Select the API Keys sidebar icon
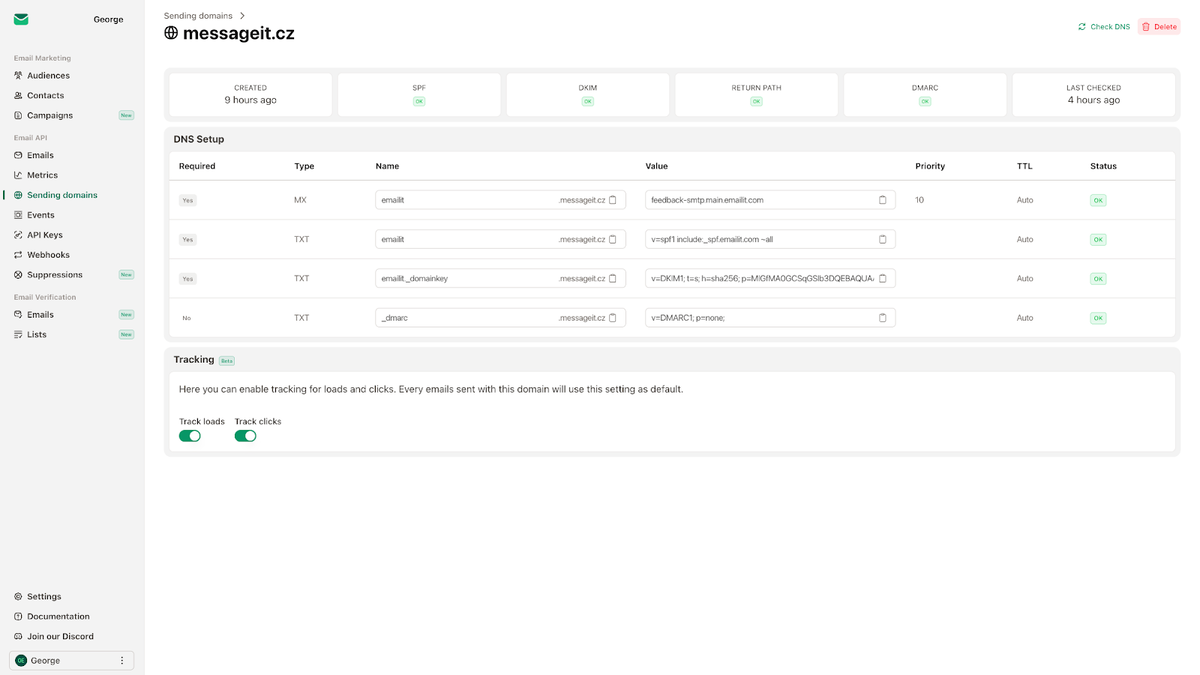The image size is (1200, 675). tap(17, 234)
